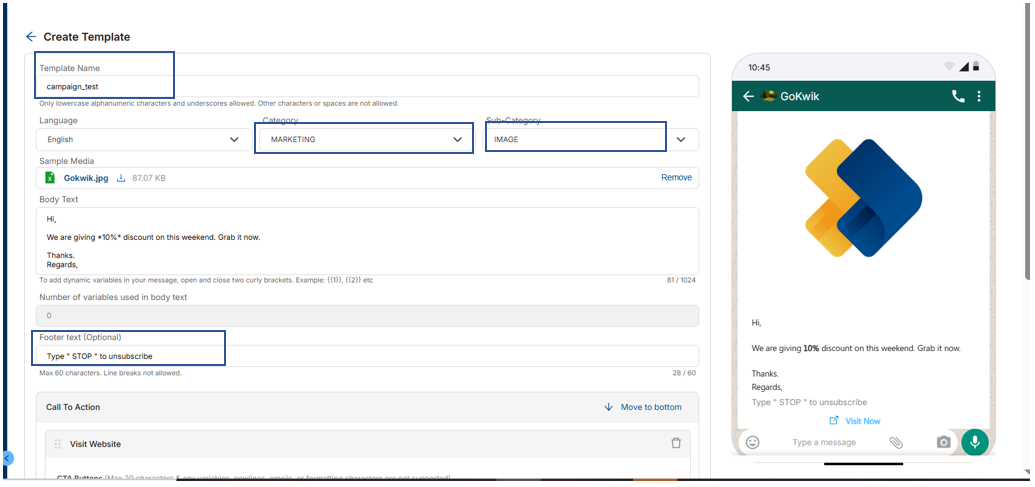Viewport: 1035px width, 487px height.
Task: Click Move to bottom in Call To Action
Action: (x=651, y=407)
